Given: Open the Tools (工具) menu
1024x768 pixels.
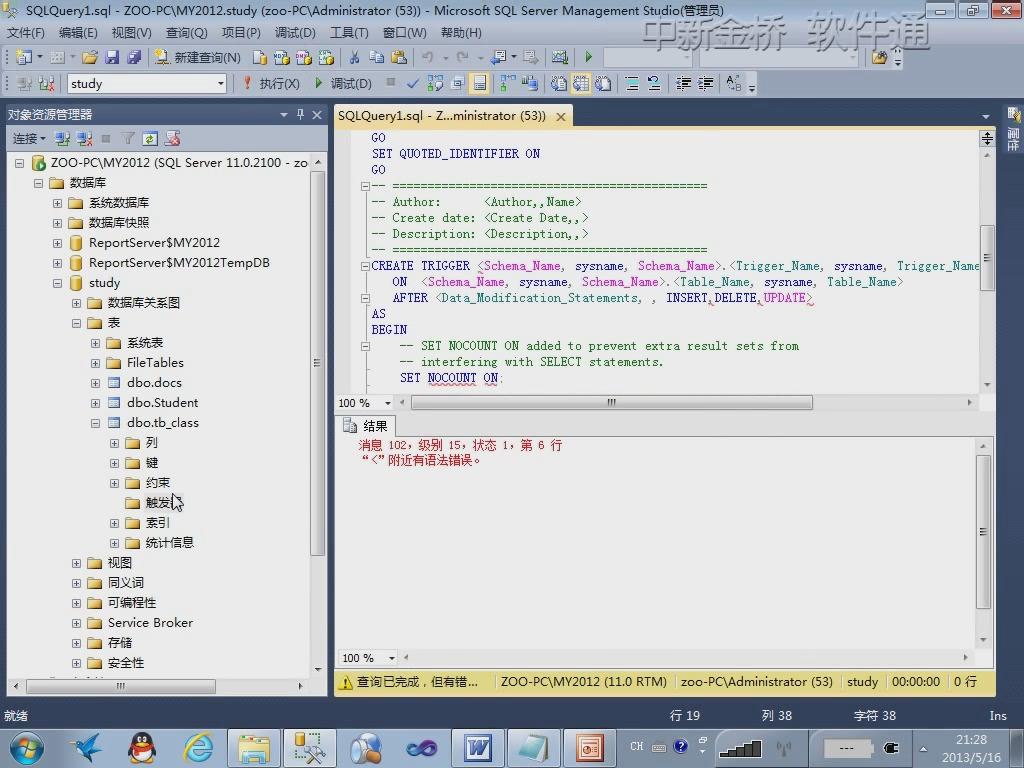Looking at the screenshot, I should (349, 33).
